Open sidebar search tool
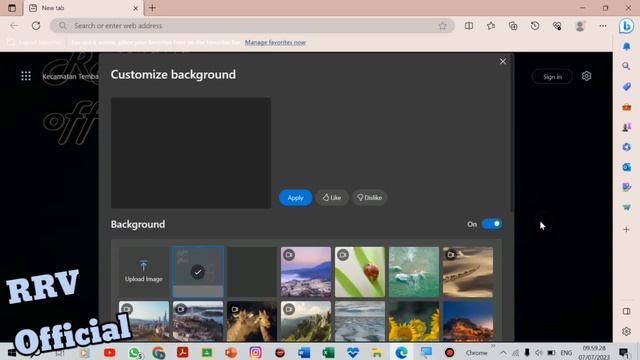 627,66
